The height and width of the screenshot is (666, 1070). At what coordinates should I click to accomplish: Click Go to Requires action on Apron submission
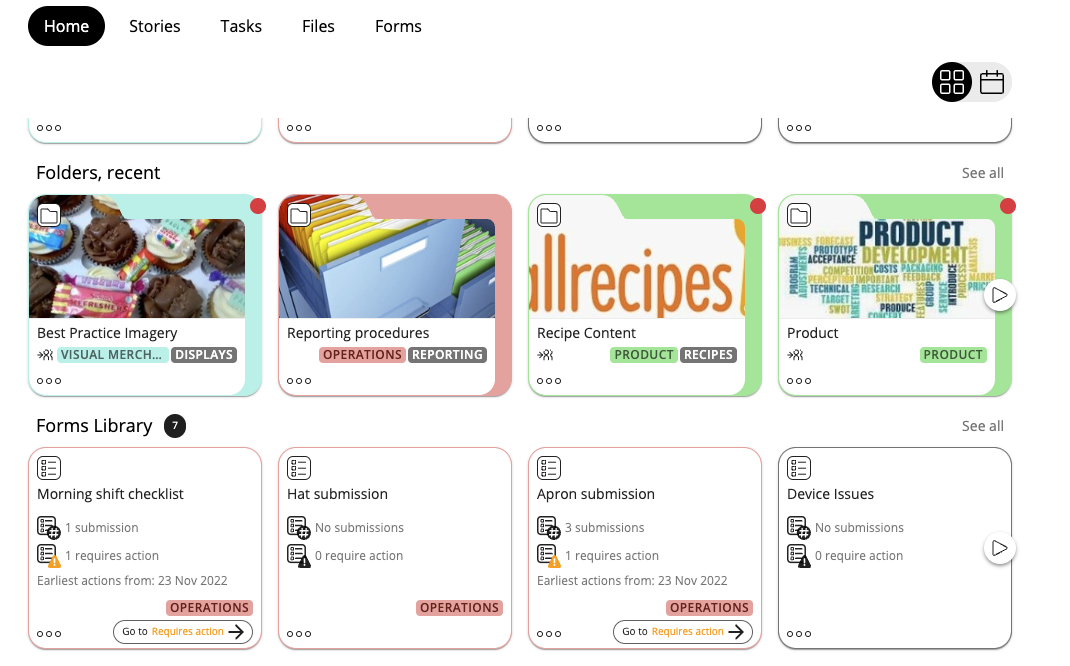click(682, 632)
